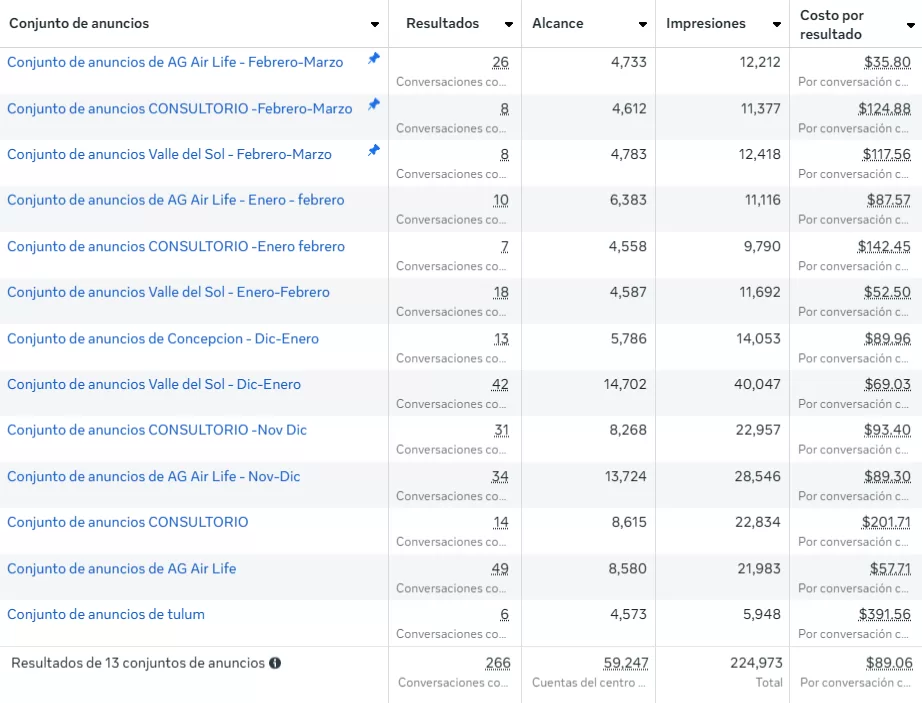Unpin the CONSULTORIO -Febrero-Marzo ad set

[x=373, y=105]
